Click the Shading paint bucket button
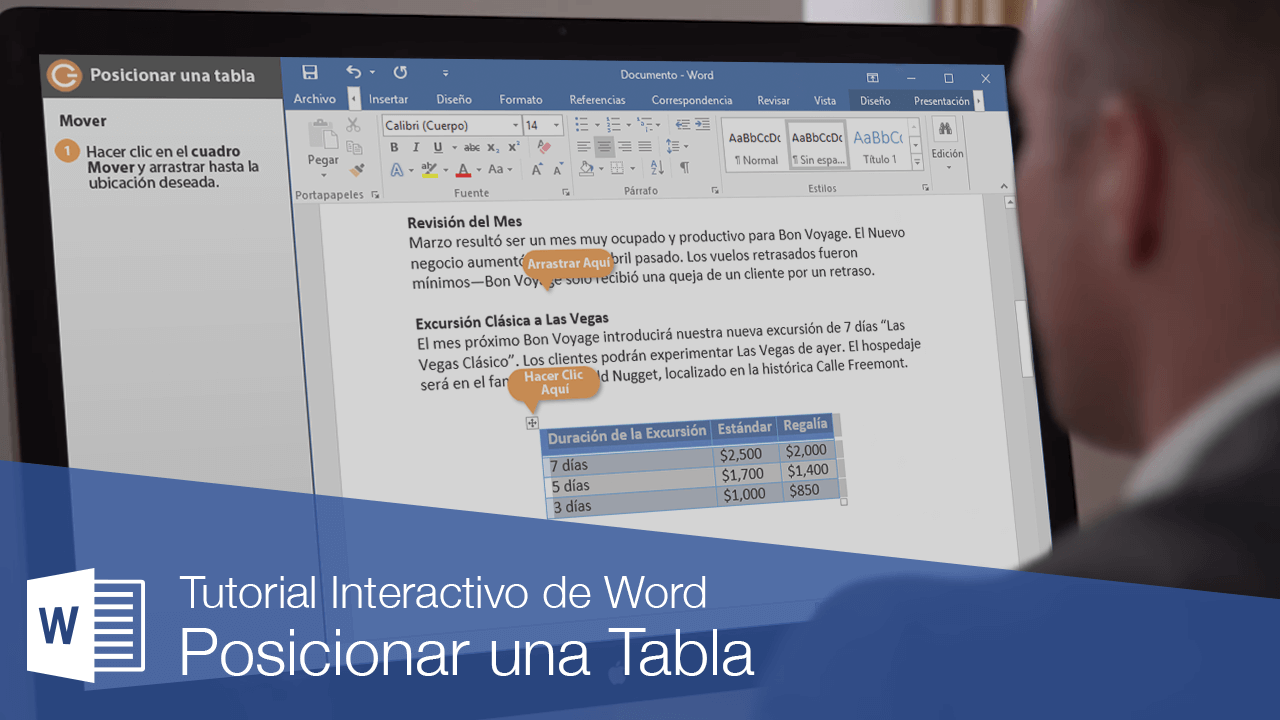 point(586,169)
